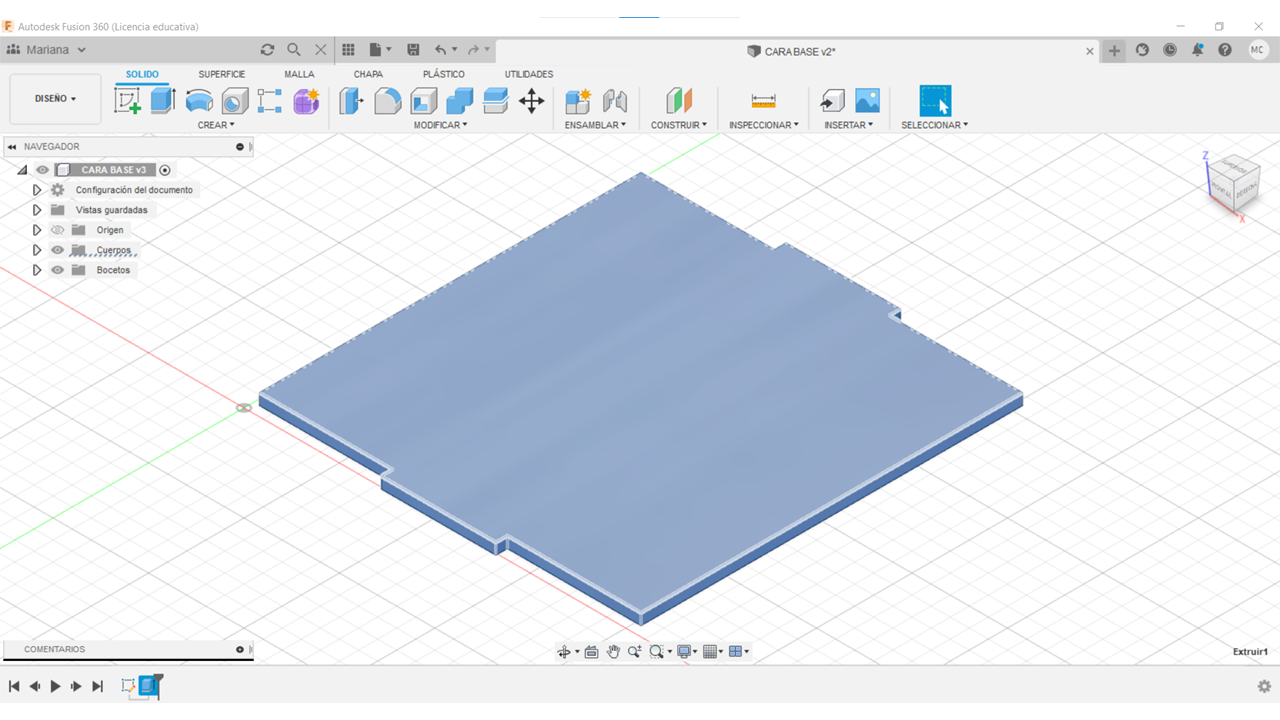Undo the last action
The image size is (1280, 720).
coord(441,50)
